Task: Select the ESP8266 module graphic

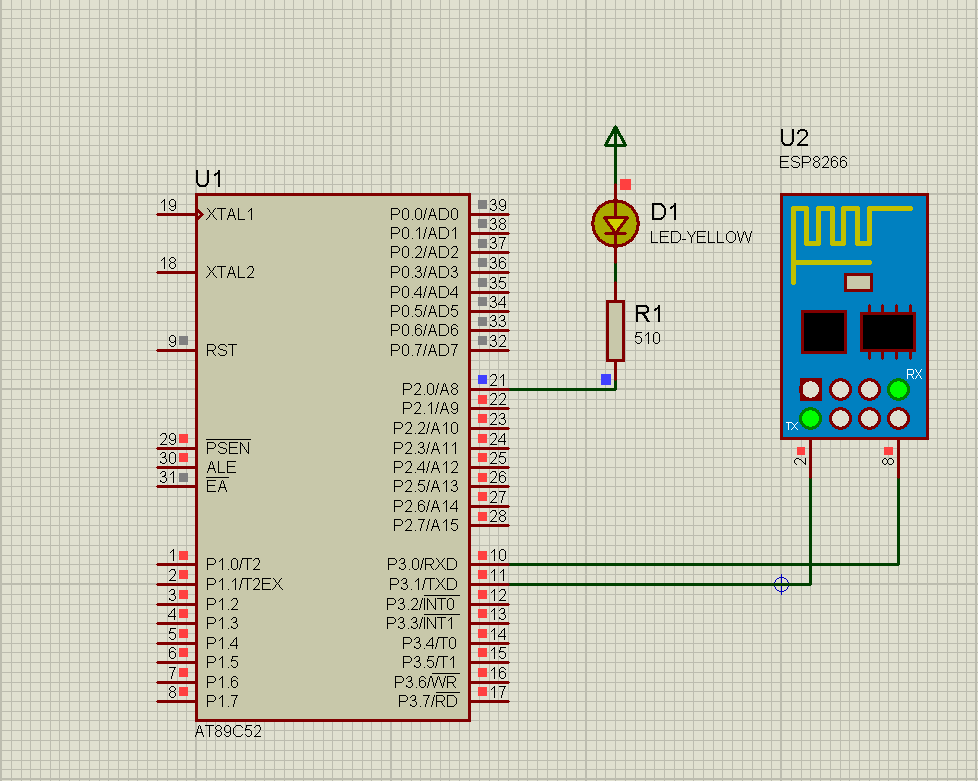Action: tap(855, 316)
